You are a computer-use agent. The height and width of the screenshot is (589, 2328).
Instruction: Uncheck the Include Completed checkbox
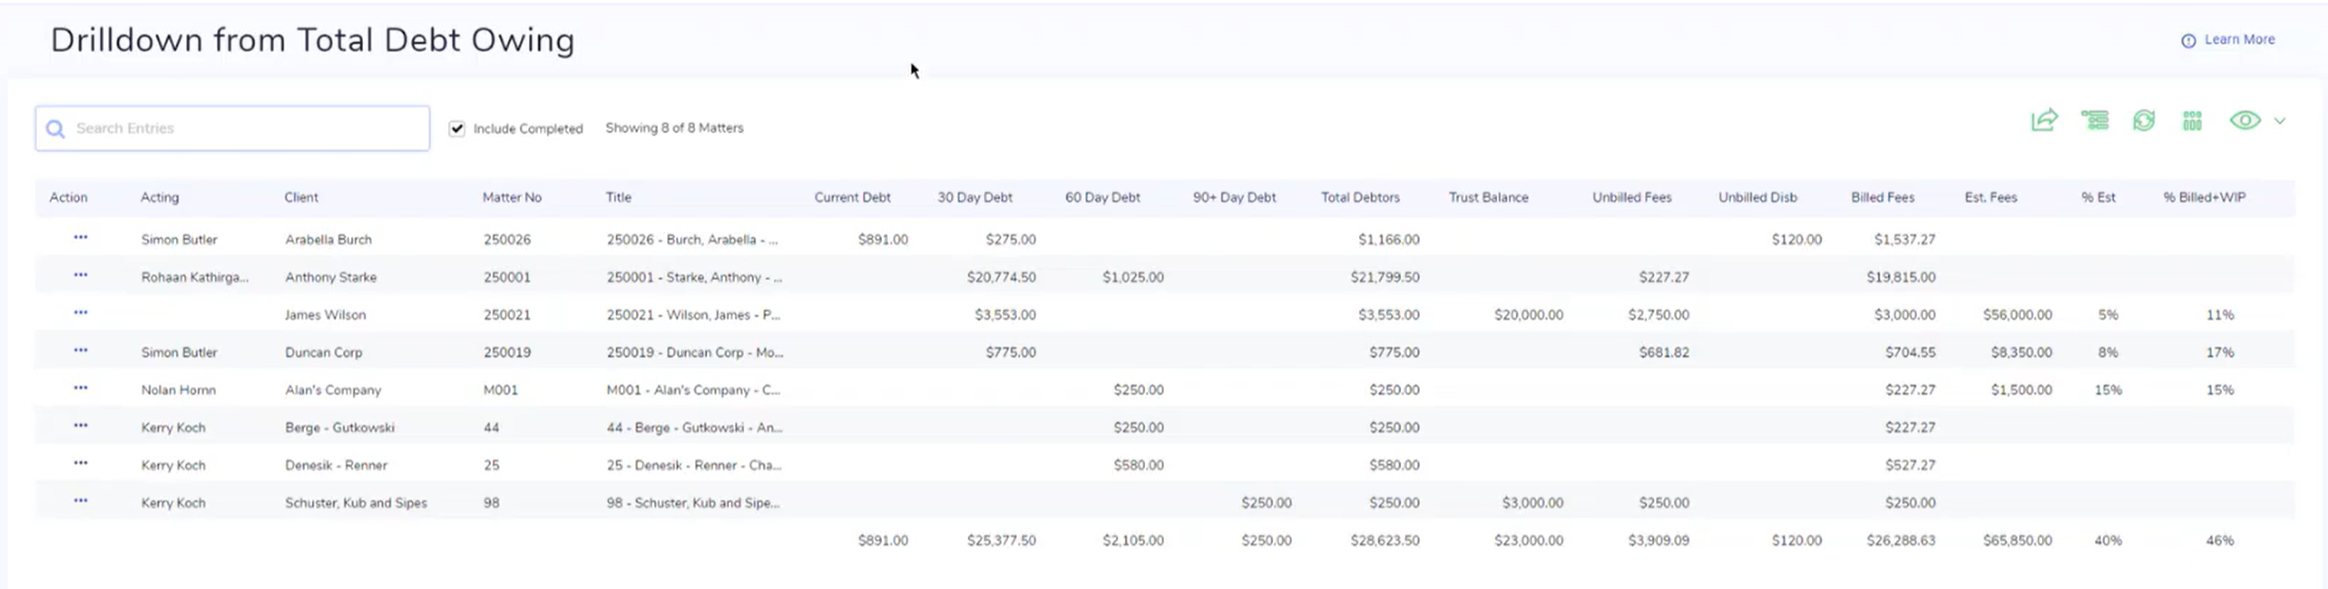[x=457, y=129]
